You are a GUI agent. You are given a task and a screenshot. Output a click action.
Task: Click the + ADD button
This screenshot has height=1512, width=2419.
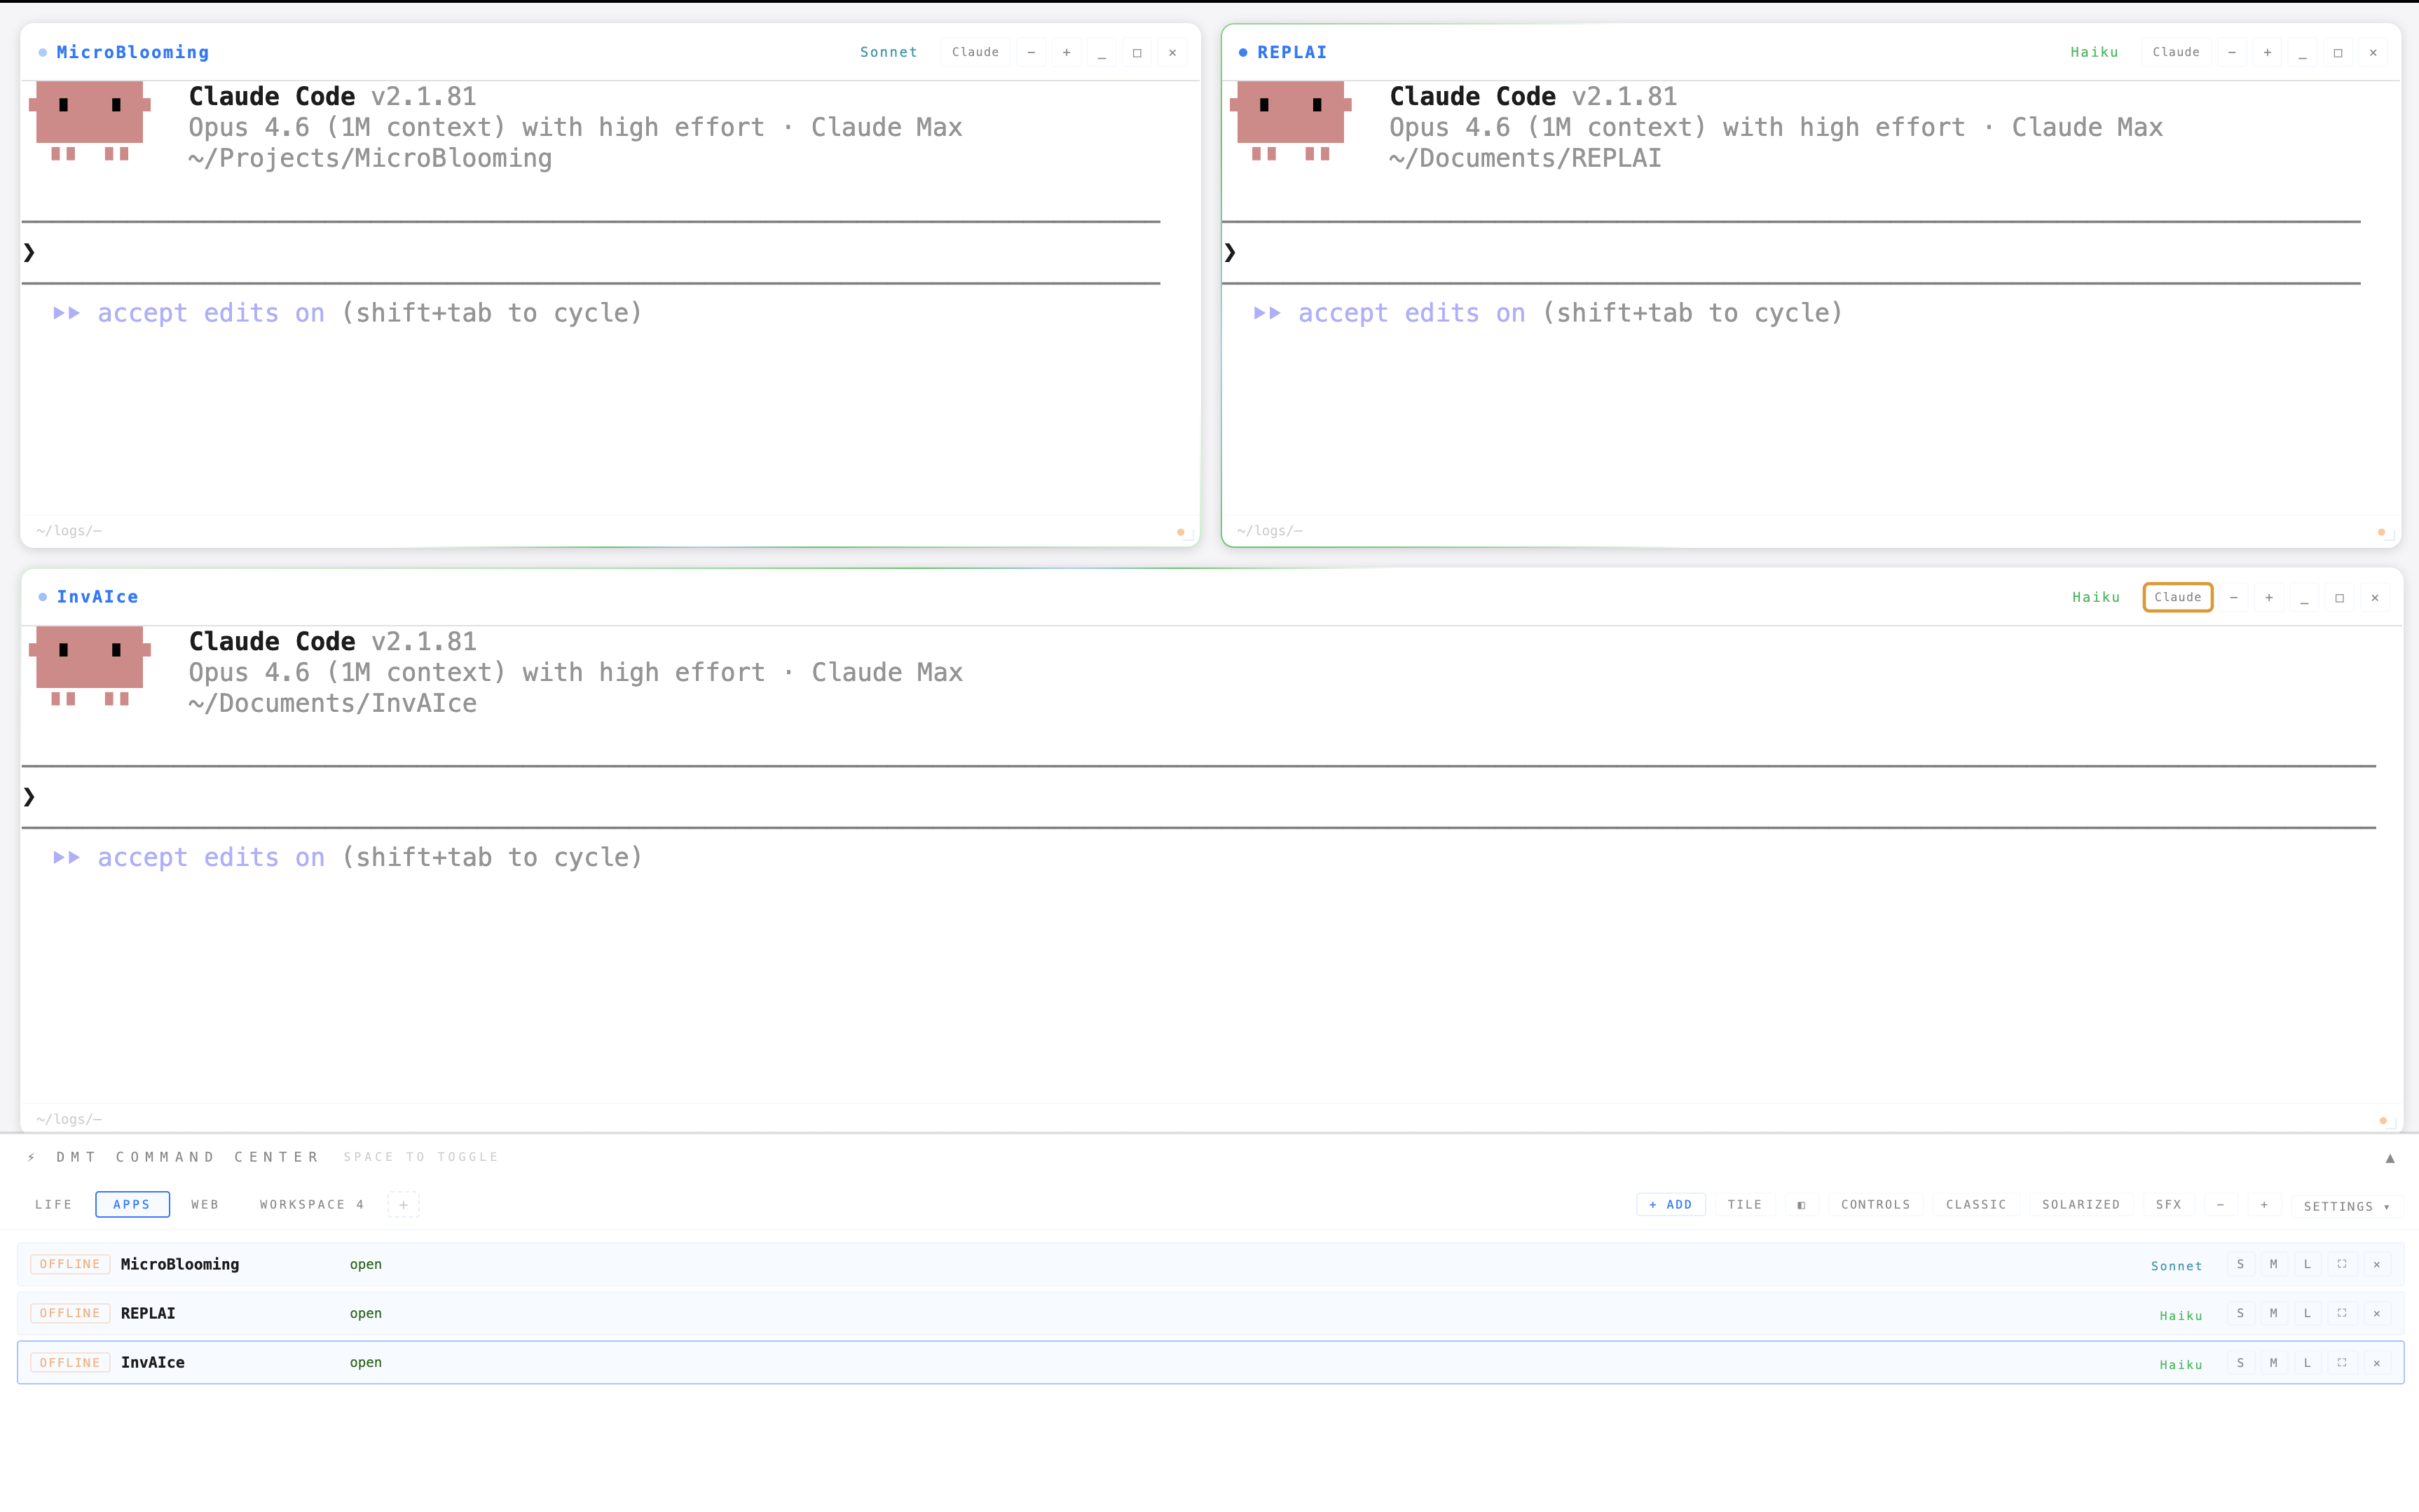1670,1204
